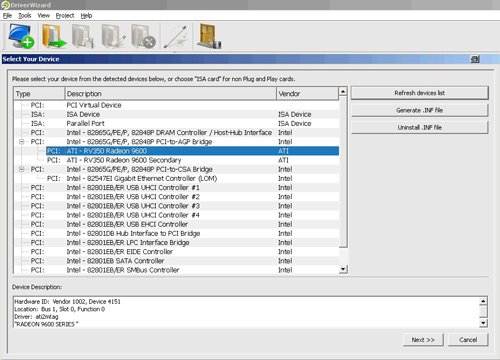
Task: Click the device list scrollbar thumb
Action: coord(343,172)
